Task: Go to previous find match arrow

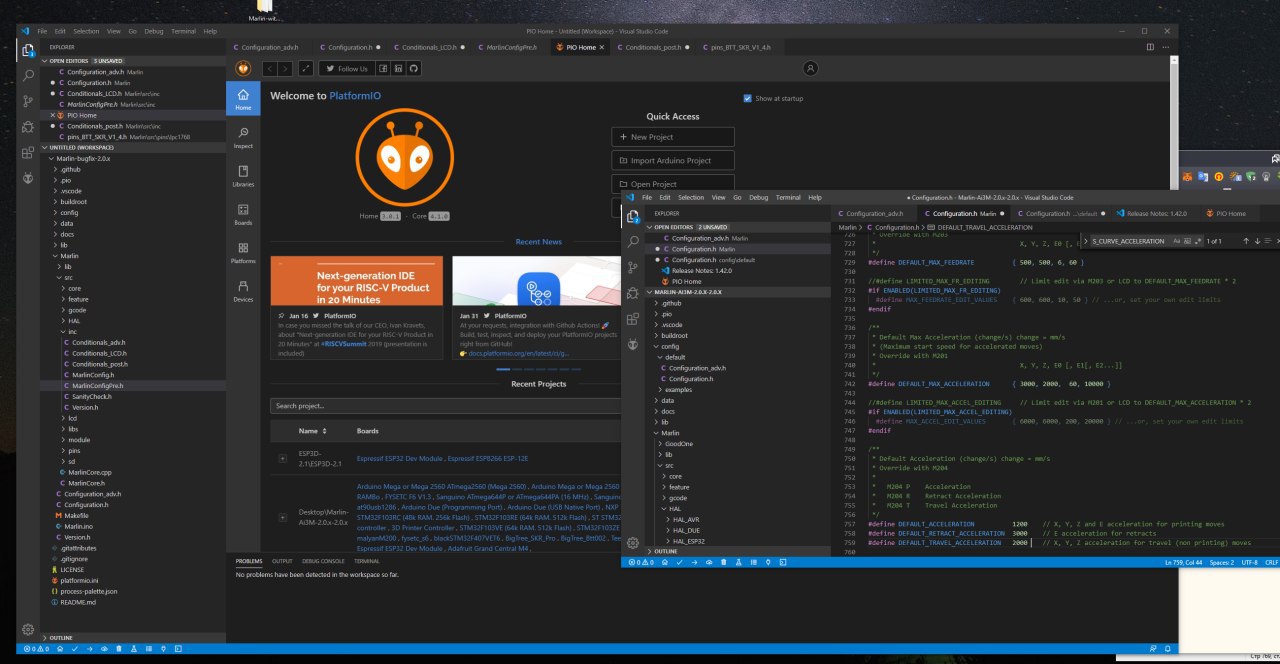Action: [x=1245, y=241]
